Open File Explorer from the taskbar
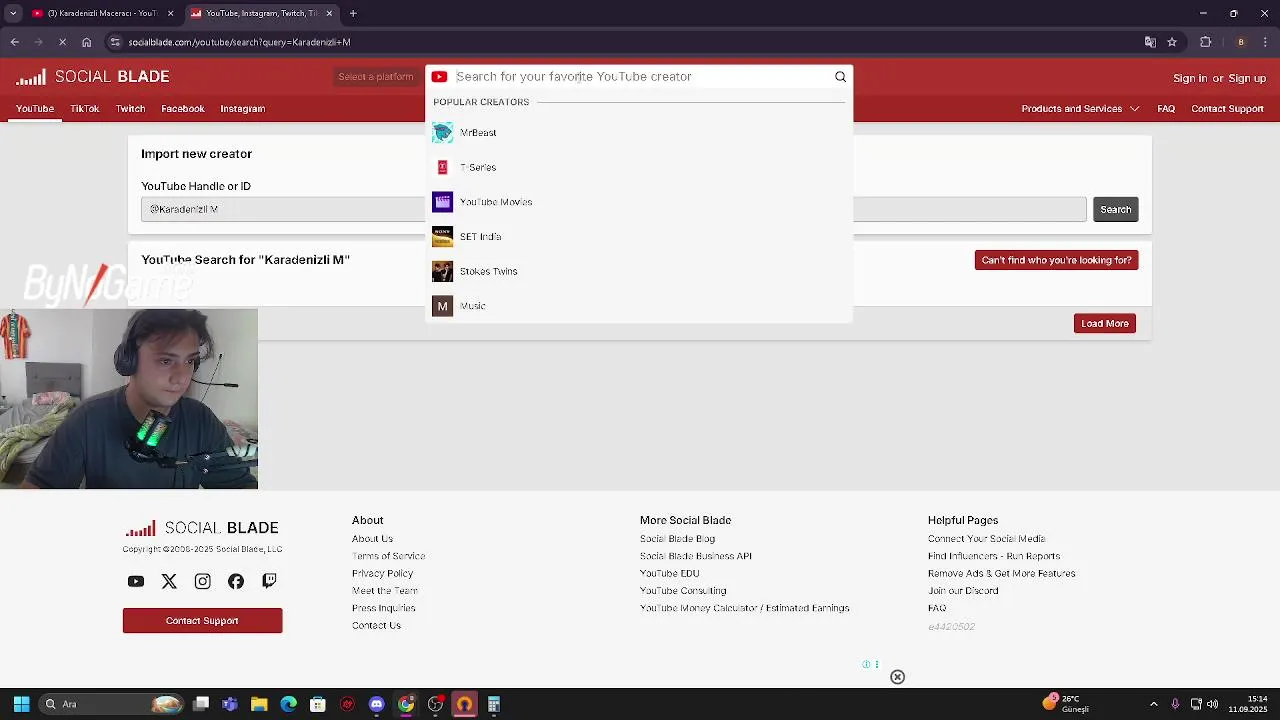Screen dimensions: 1280x720 click(259, 704)
